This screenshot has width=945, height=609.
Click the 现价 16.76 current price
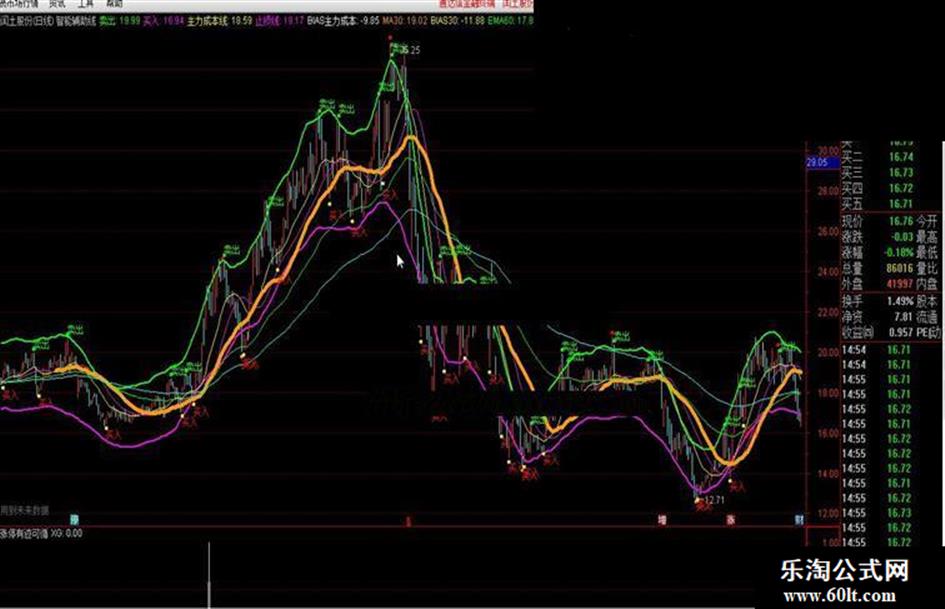pos(901,221)
